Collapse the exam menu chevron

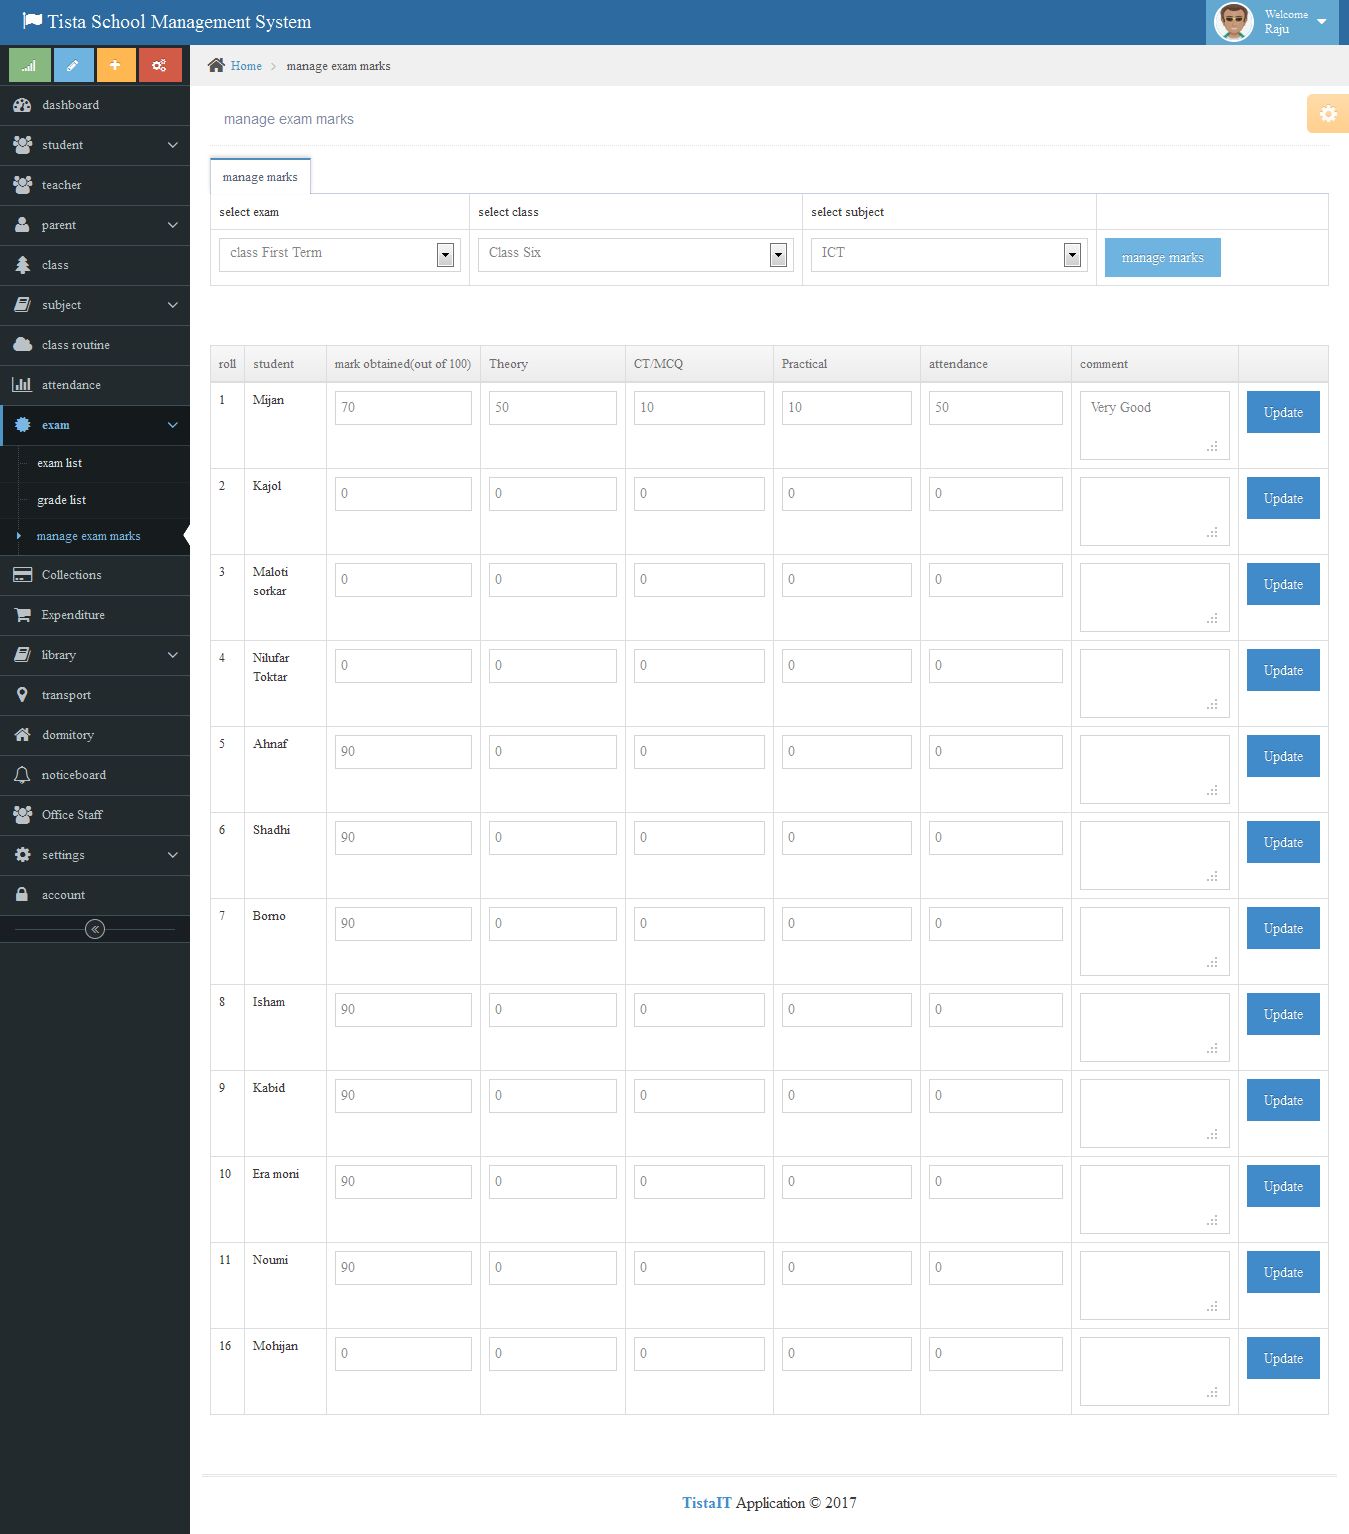(172, 425)
